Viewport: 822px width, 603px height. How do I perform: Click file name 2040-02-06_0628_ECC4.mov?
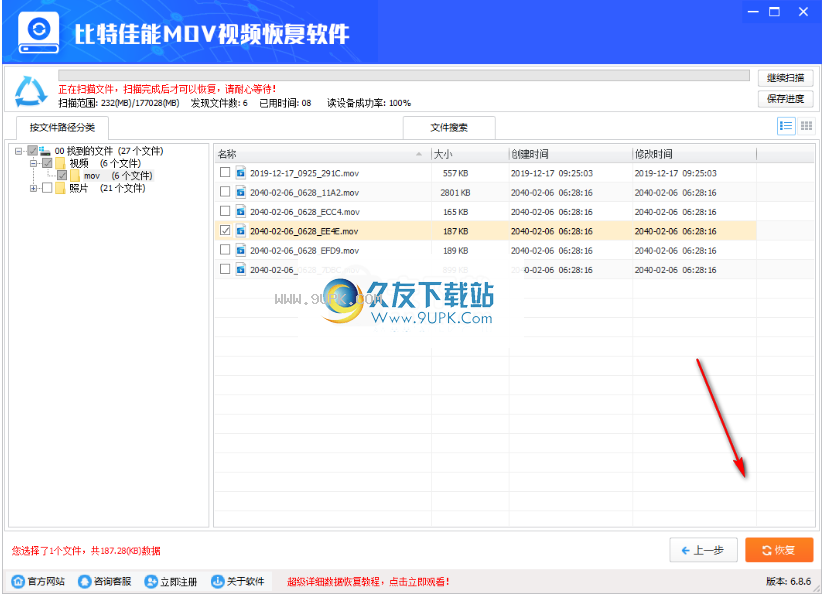point(305,212)
